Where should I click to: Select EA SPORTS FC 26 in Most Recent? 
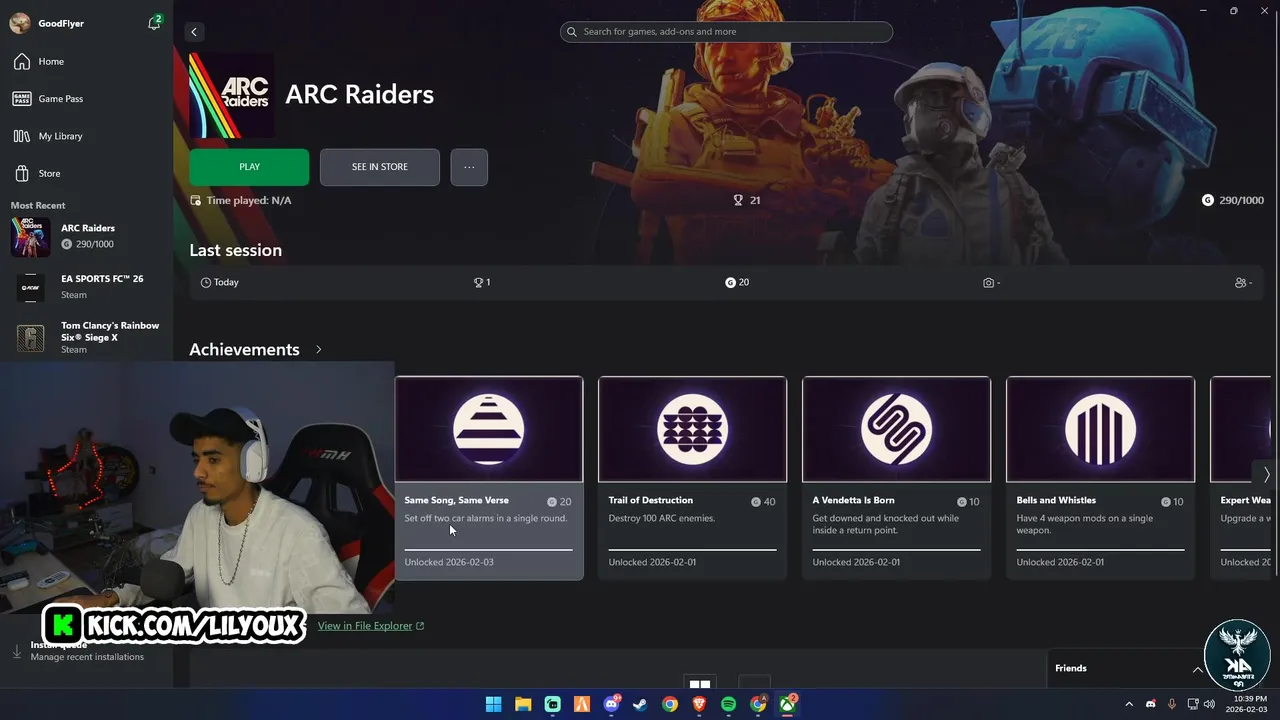click(86, 287)
